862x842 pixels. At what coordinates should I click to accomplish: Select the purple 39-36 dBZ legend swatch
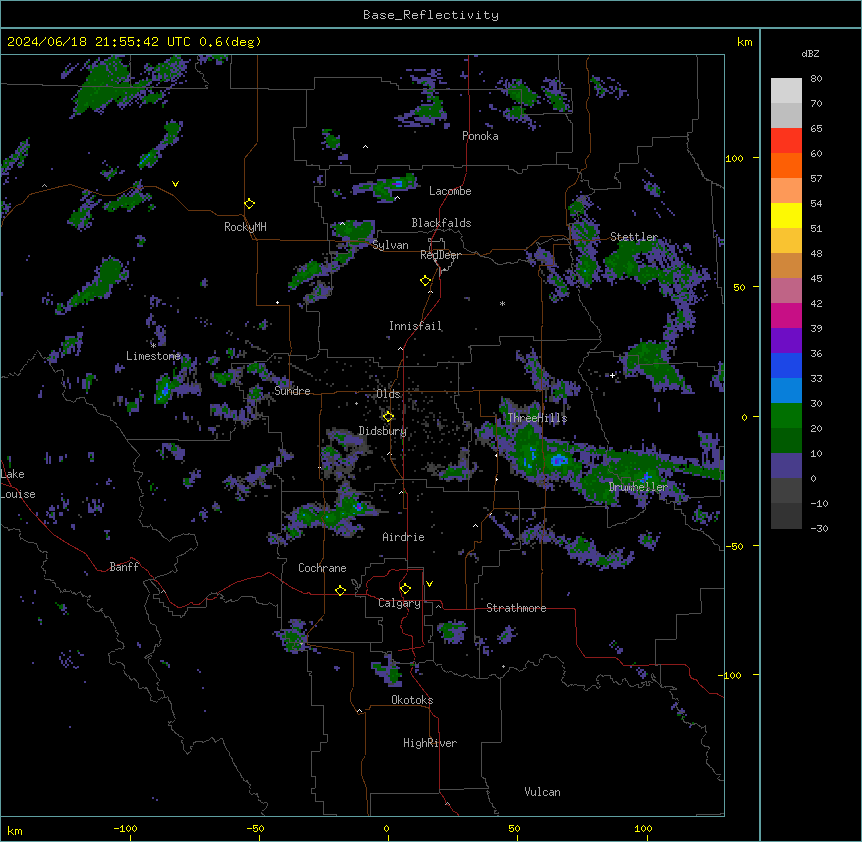click(x=786, y=341)
